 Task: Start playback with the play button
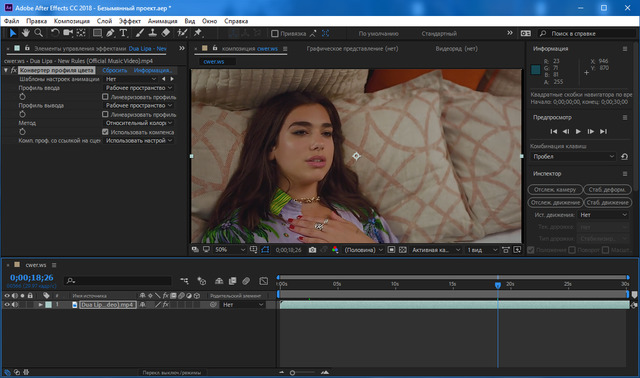[578, 131]
